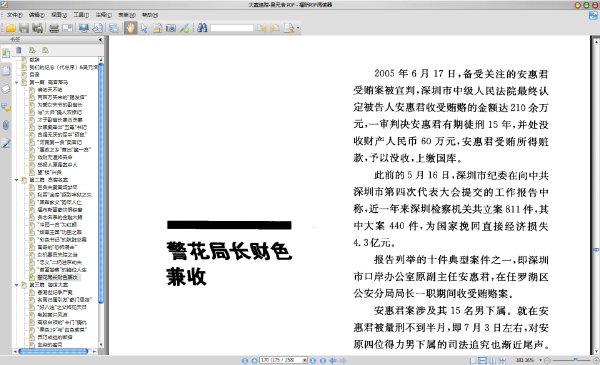
Task: Choose the arrow Select tool
Action: tap(144, 28)
